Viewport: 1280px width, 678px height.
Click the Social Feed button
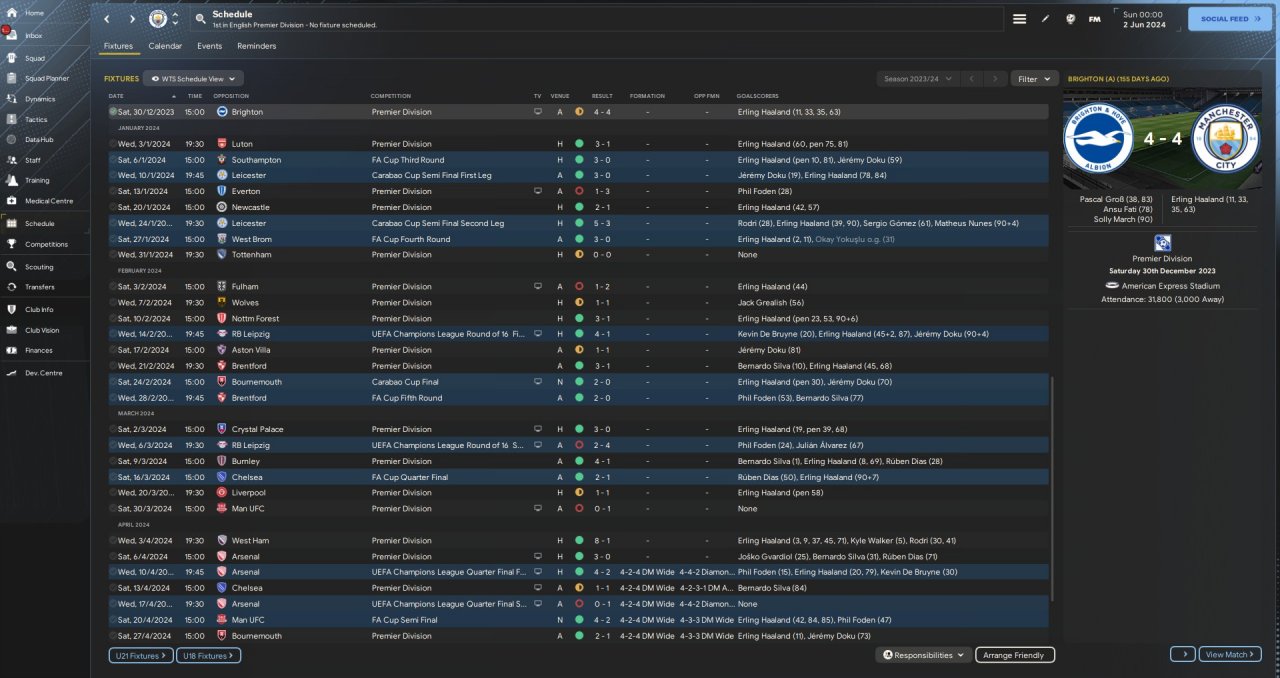pos(1229,19)
